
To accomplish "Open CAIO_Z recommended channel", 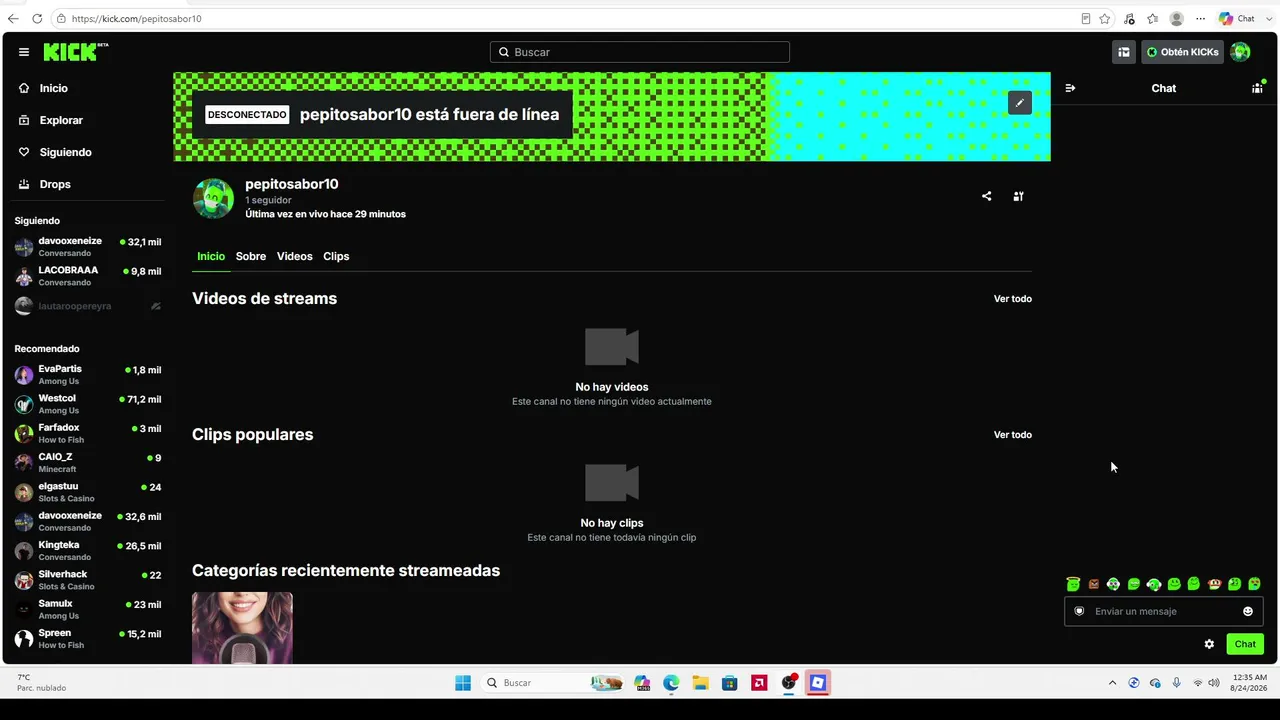I will click(x=88, y=463).
